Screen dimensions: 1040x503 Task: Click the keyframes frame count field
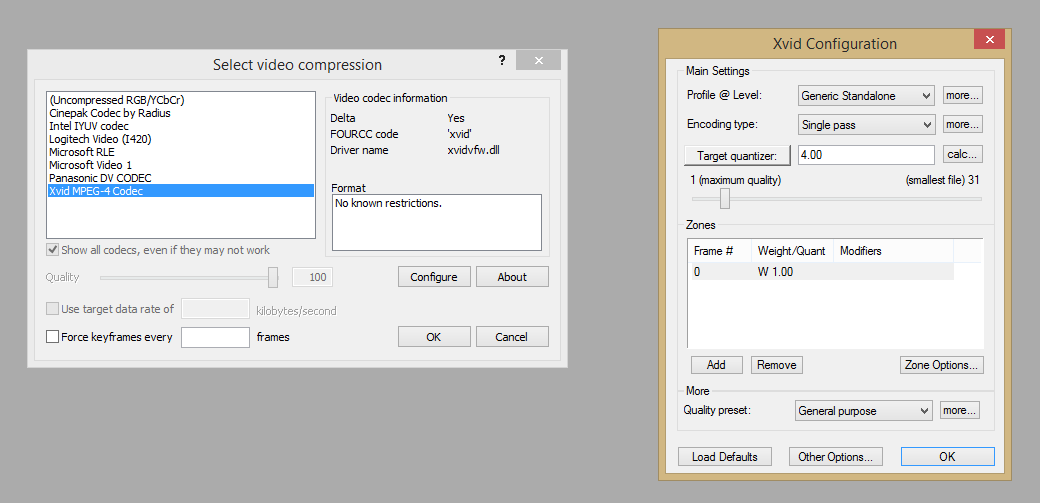(215, 338)
